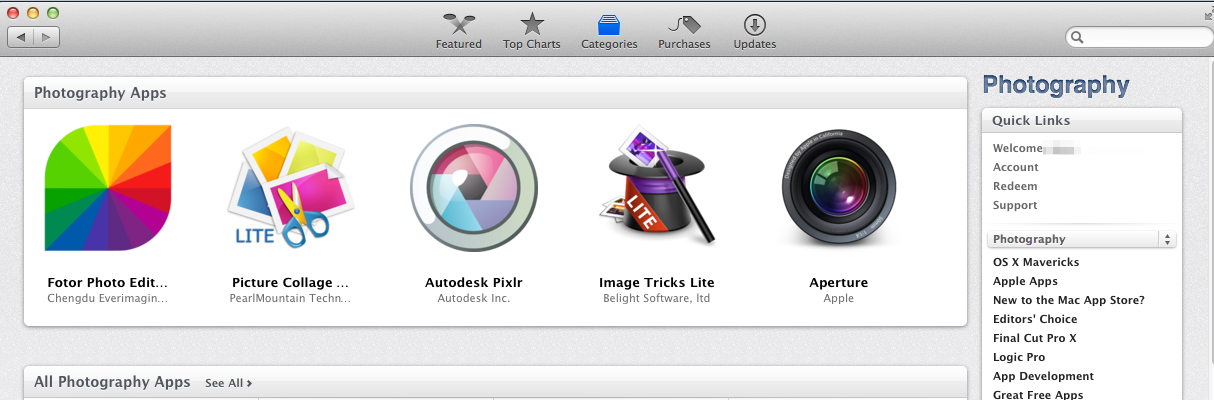Open Final Cut Pro X link
Image resolution: width=1214 pixels, height=400 pixels.
(x=1035, y=338)
